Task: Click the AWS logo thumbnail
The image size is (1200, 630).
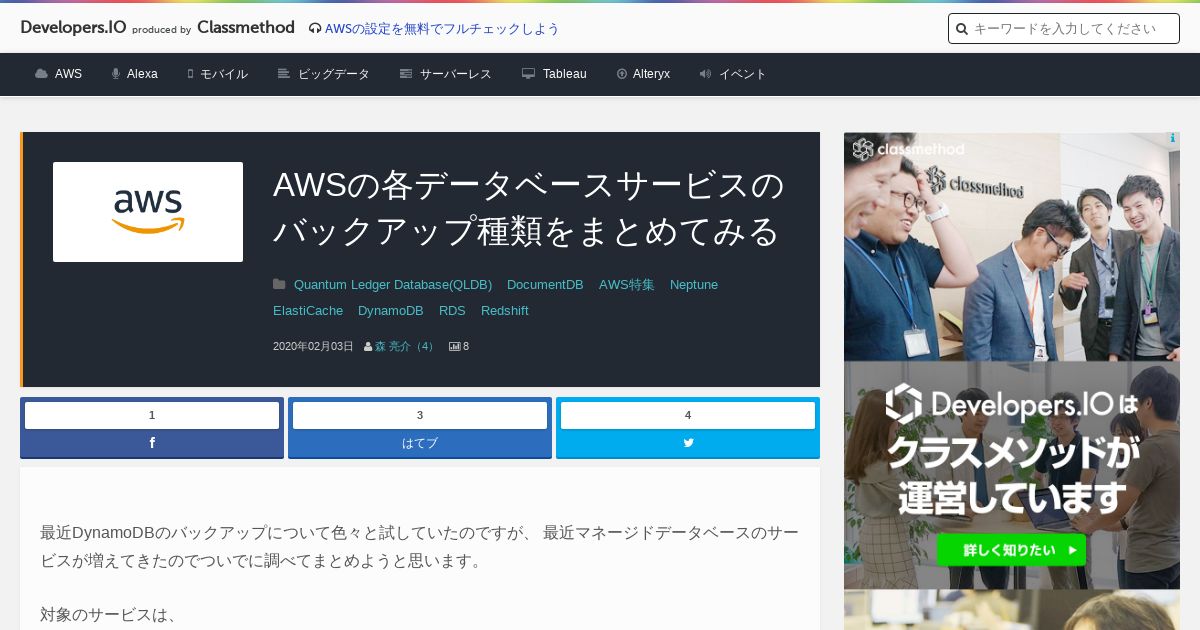Action: pyautogui.click(x=148, y=212)
